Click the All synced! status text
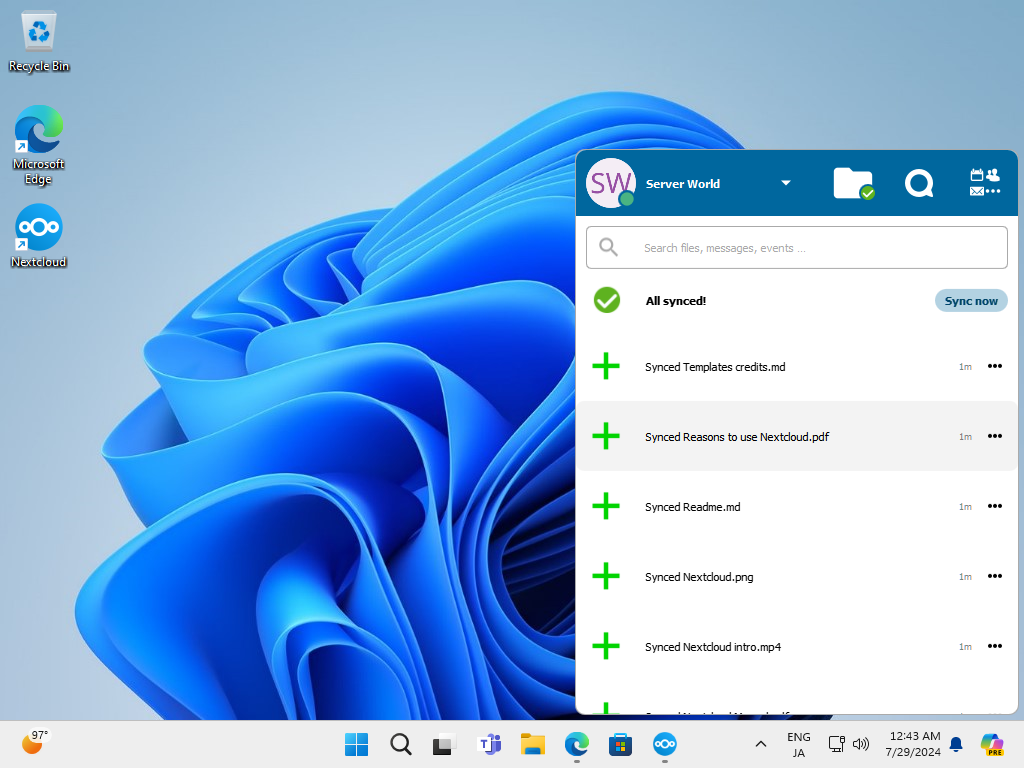The height and width of the screenshot is (768, 1024). (675, 301)
